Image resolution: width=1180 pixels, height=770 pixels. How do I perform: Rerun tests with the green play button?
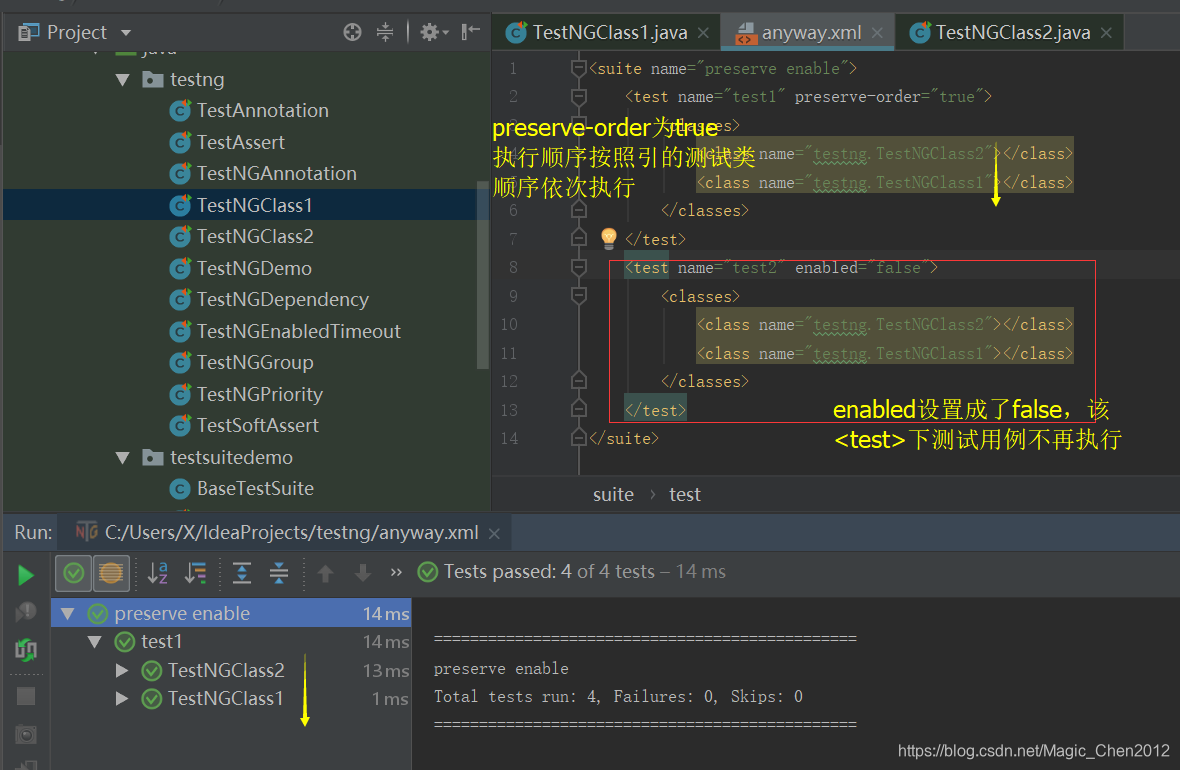pos(25,575)
